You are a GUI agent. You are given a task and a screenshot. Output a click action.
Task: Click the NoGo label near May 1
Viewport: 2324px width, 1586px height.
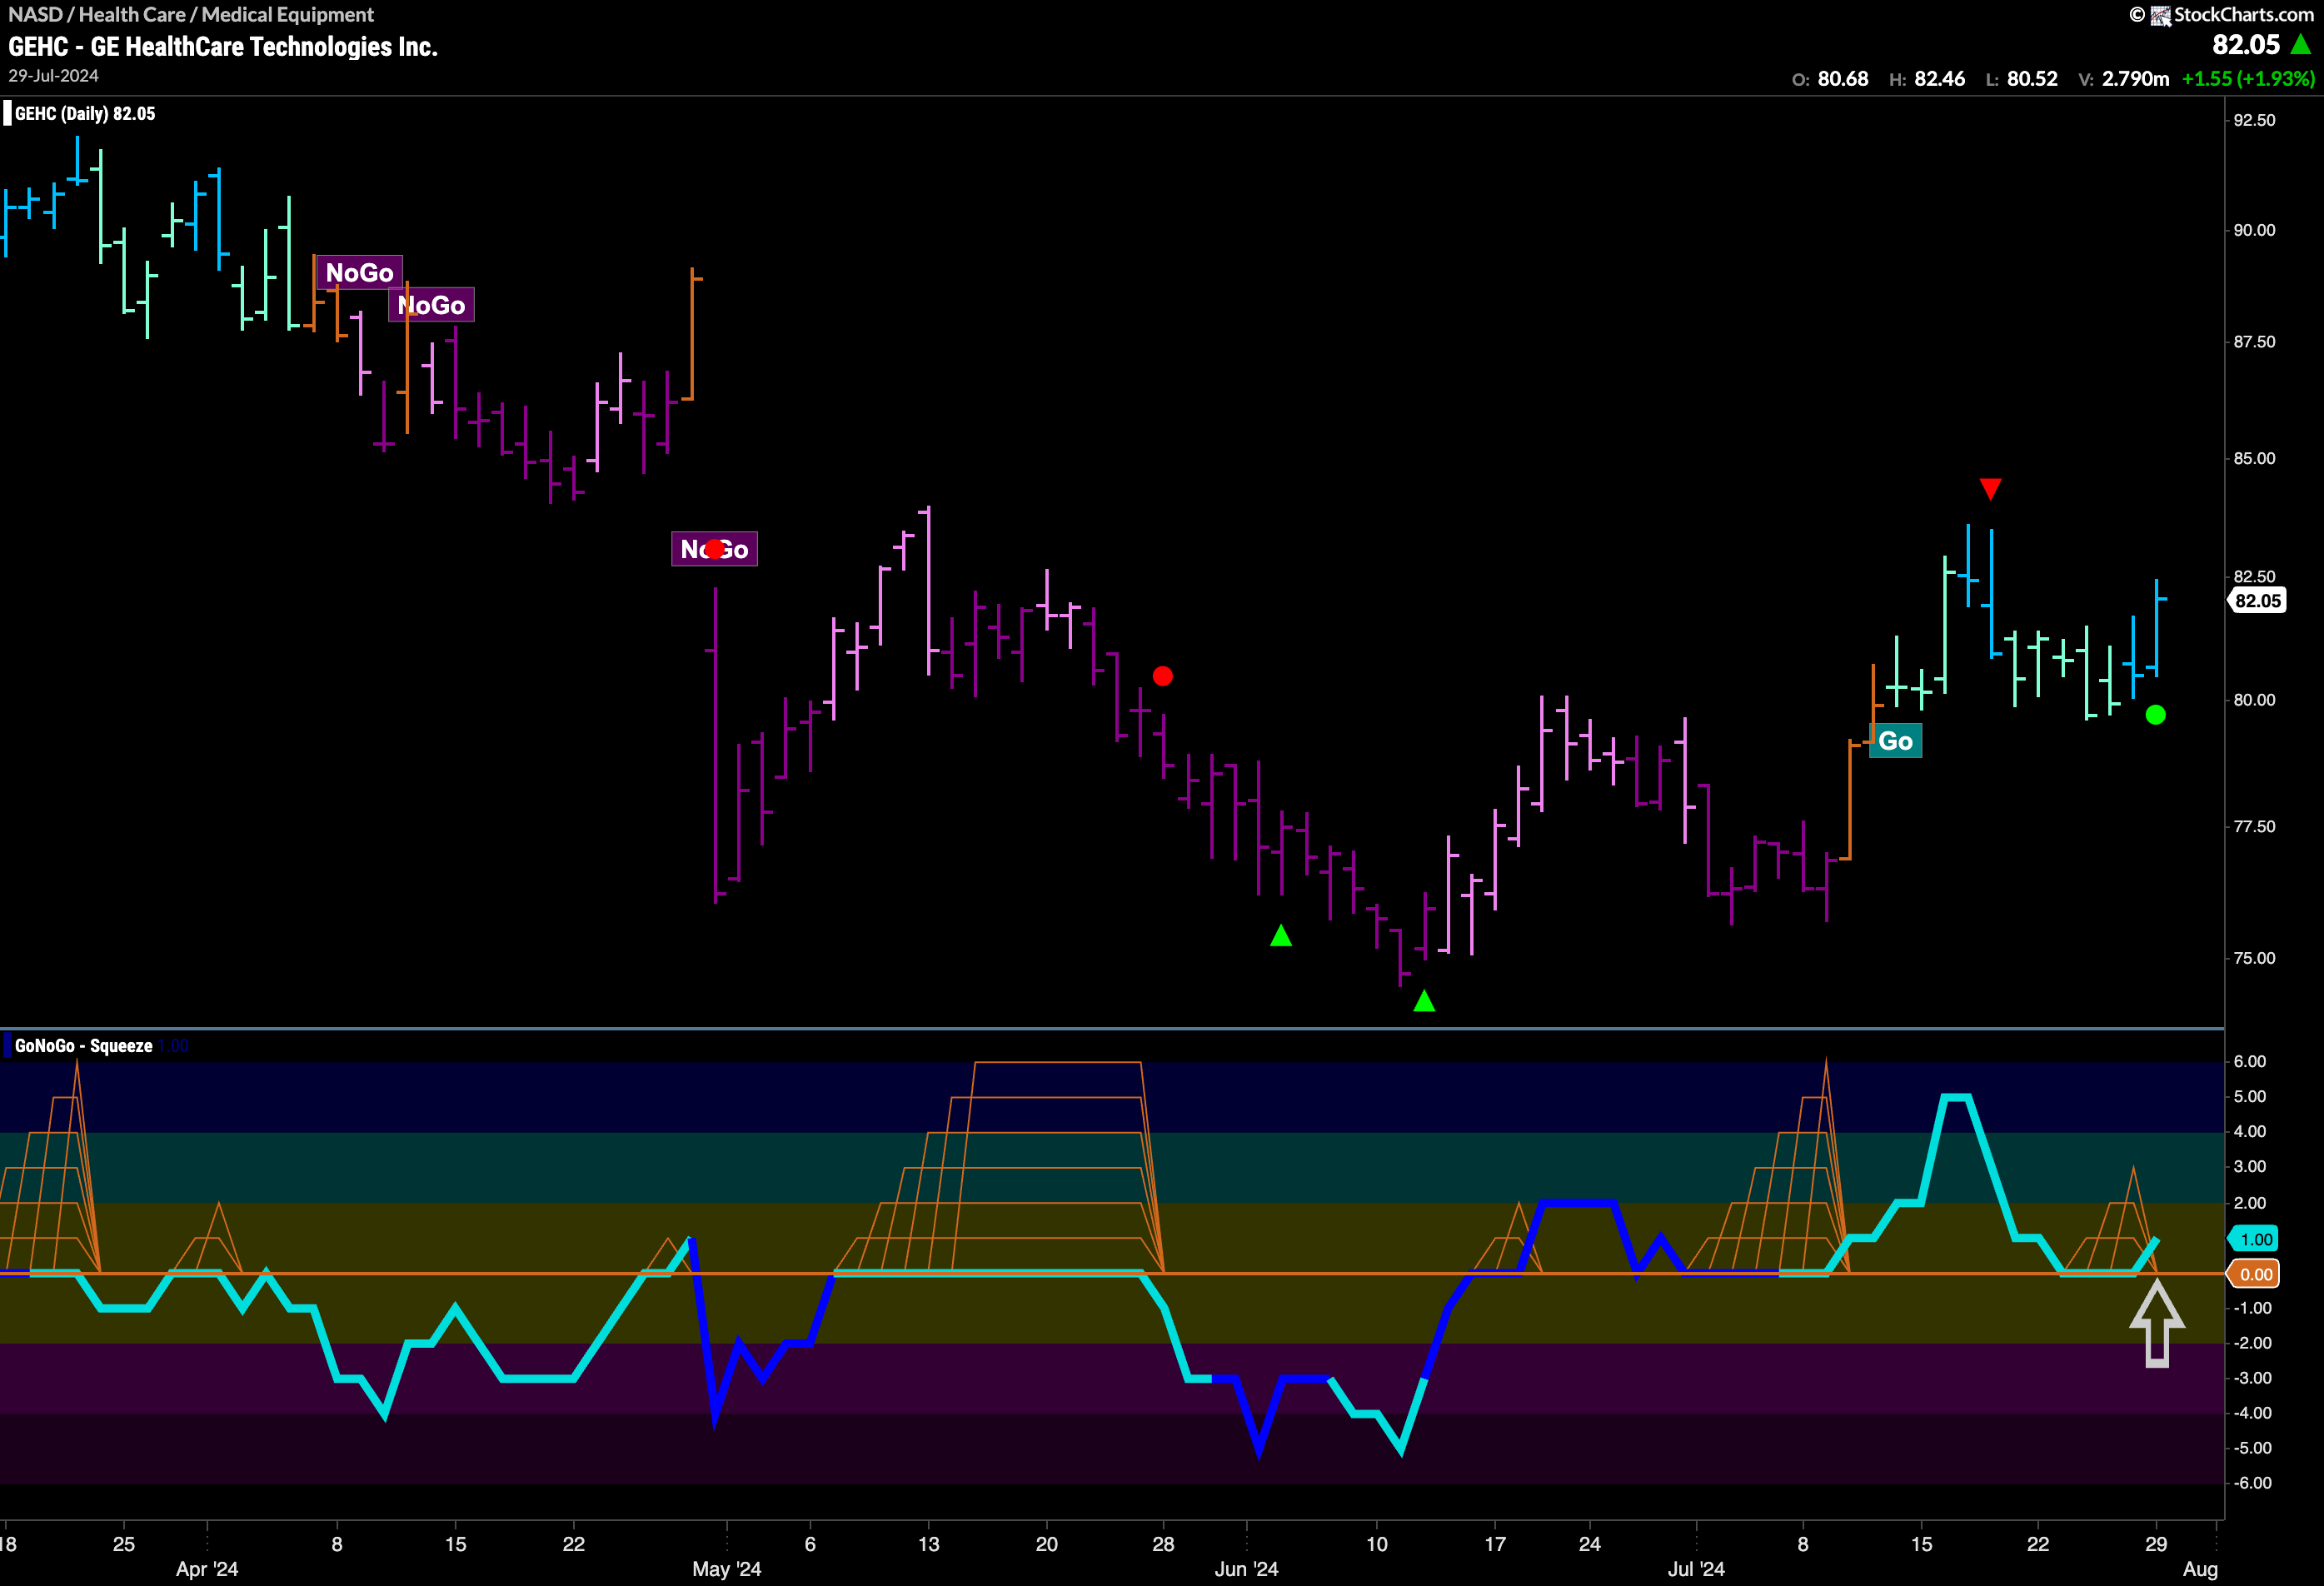(714, 549)
